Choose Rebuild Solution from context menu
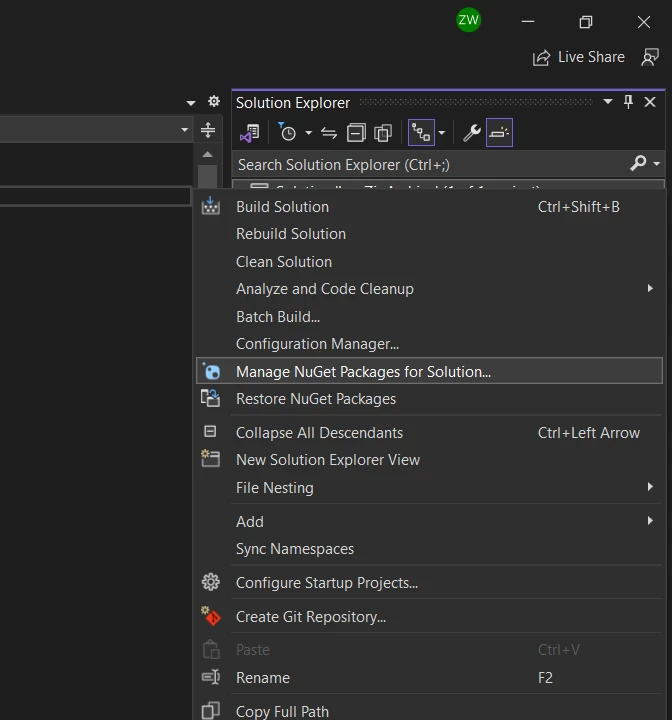672x720 pixels. pyautogui.click(x=291, y=234)
